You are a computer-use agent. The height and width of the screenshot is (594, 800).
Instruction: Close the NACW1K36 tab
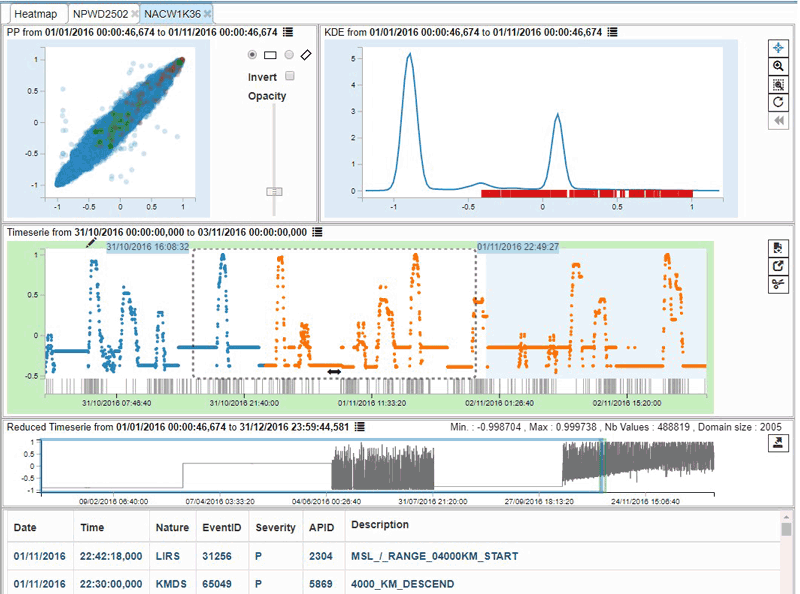(207, 14)
